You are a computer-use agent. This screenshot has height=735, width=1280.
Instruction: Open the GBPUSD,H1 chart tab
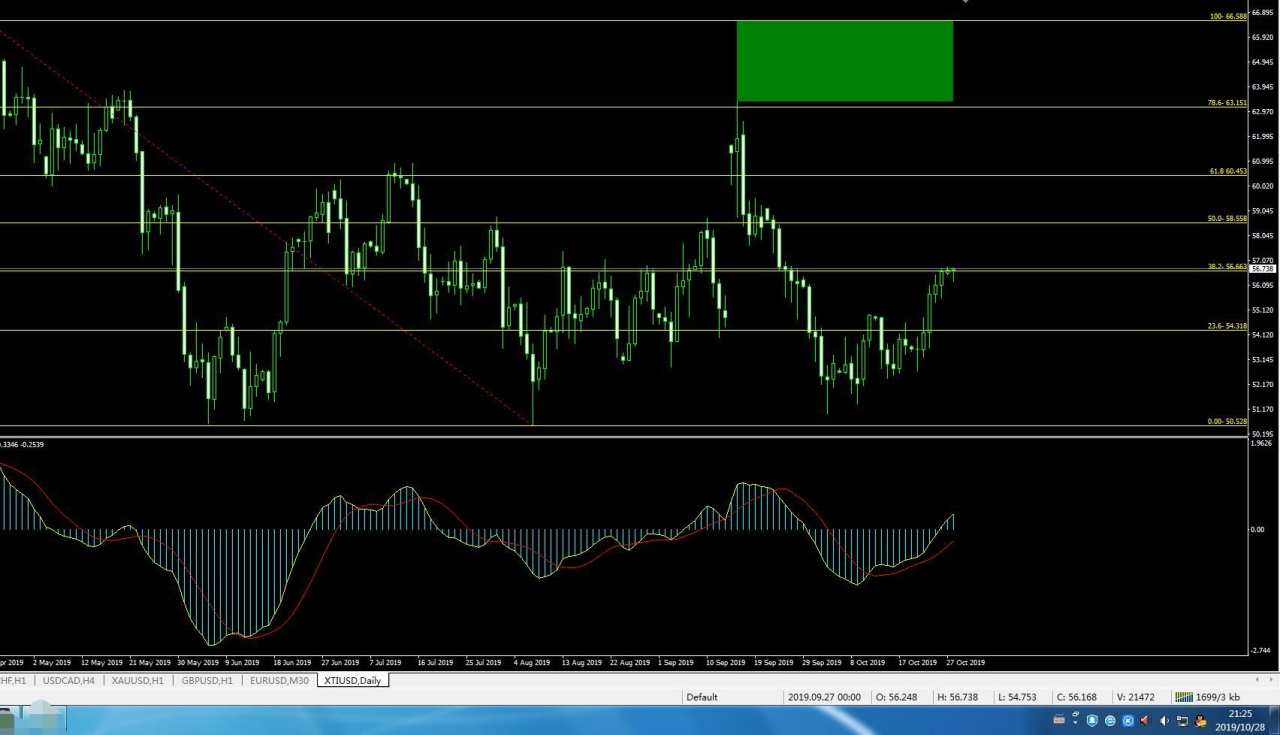pyautogui.click(x=207, y=680)
